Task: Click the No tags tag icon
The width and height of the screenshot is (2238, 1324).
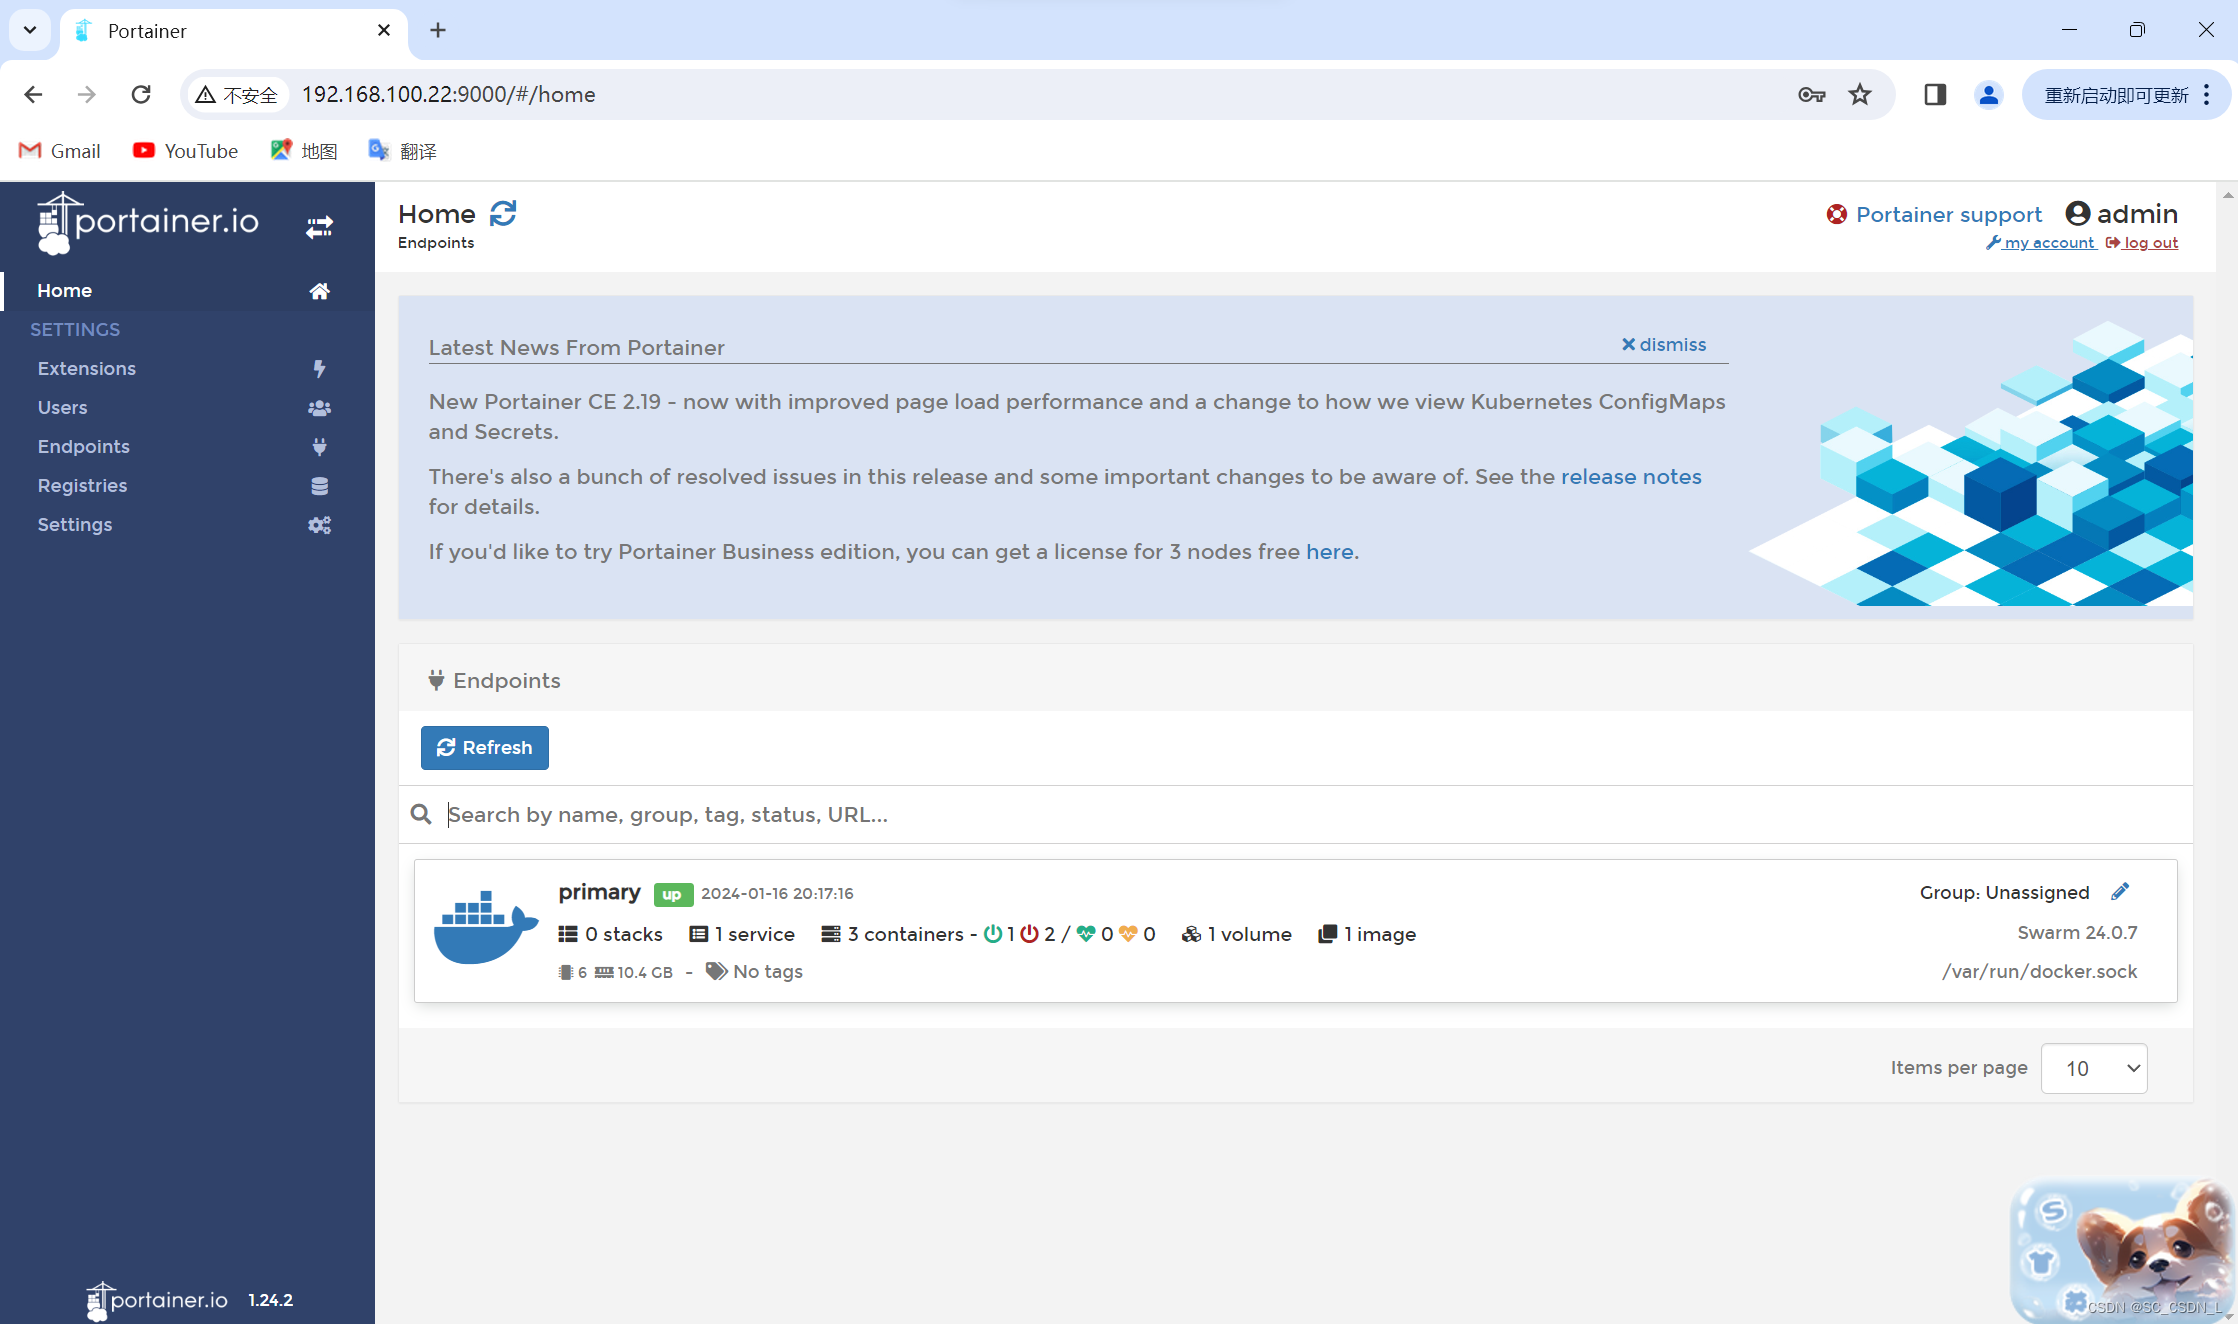Action: (716, 971)
